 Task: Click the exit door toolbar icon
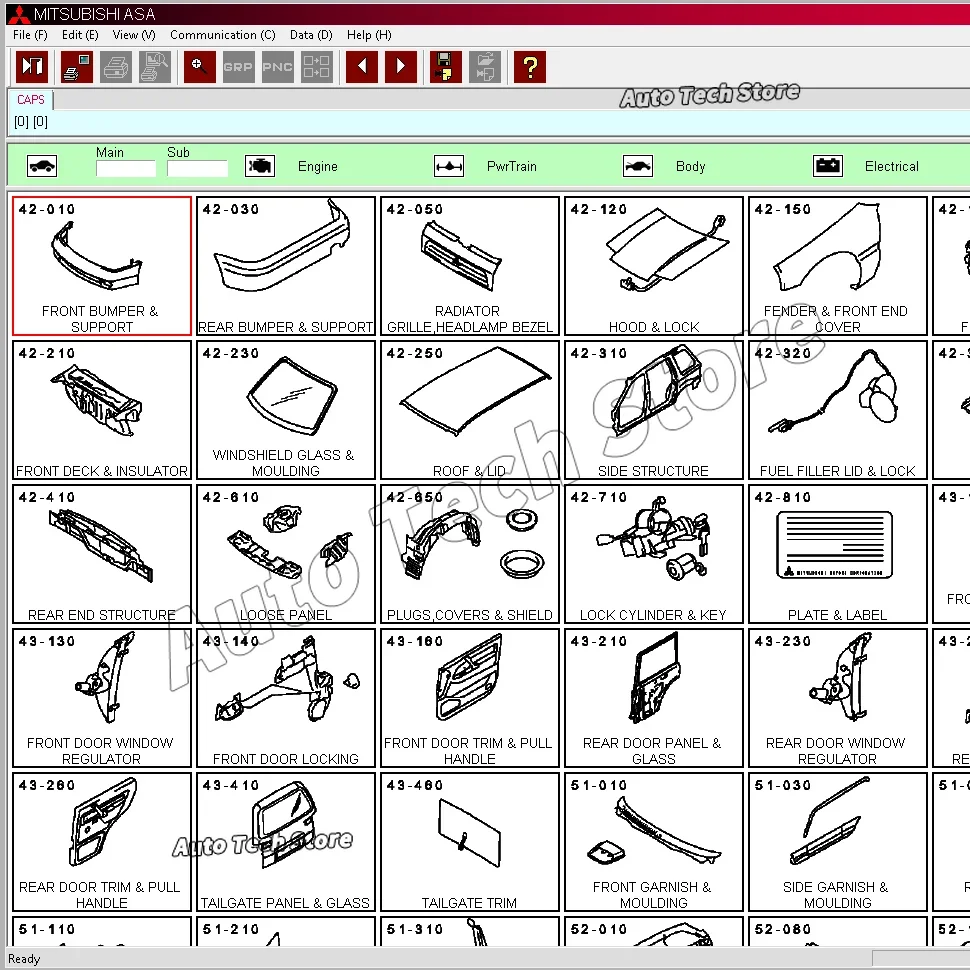tap(32, 67)
